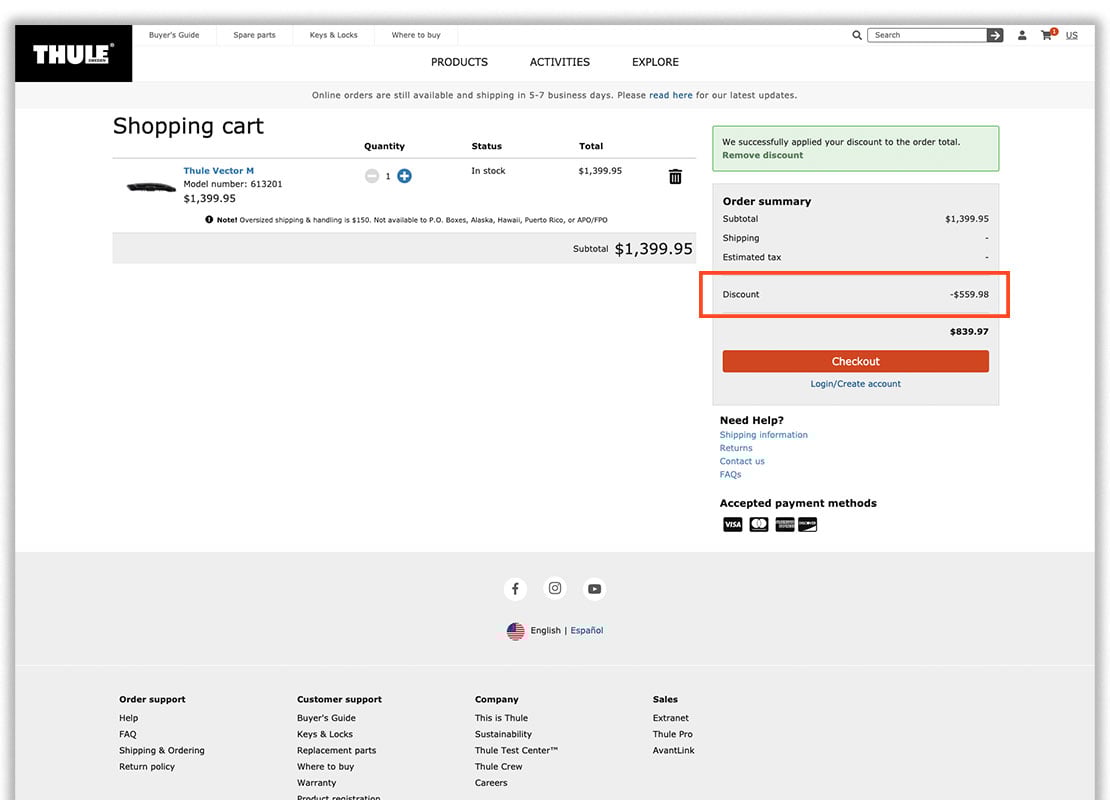
Task: Open Thule's Instagram icon
Action: pos(555,589)
